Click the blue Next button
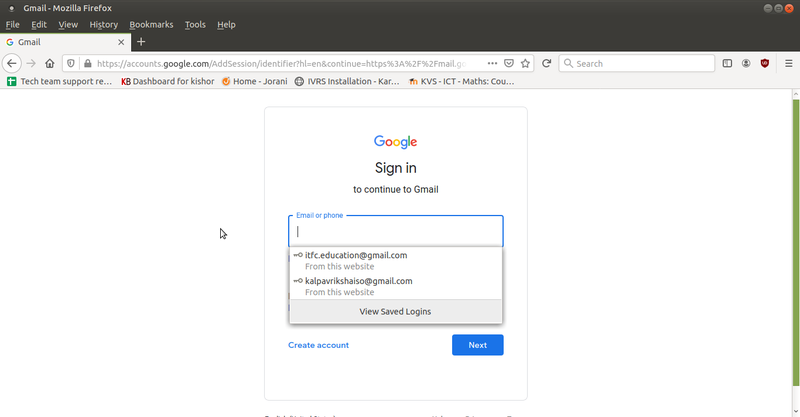 click(478, 345)
